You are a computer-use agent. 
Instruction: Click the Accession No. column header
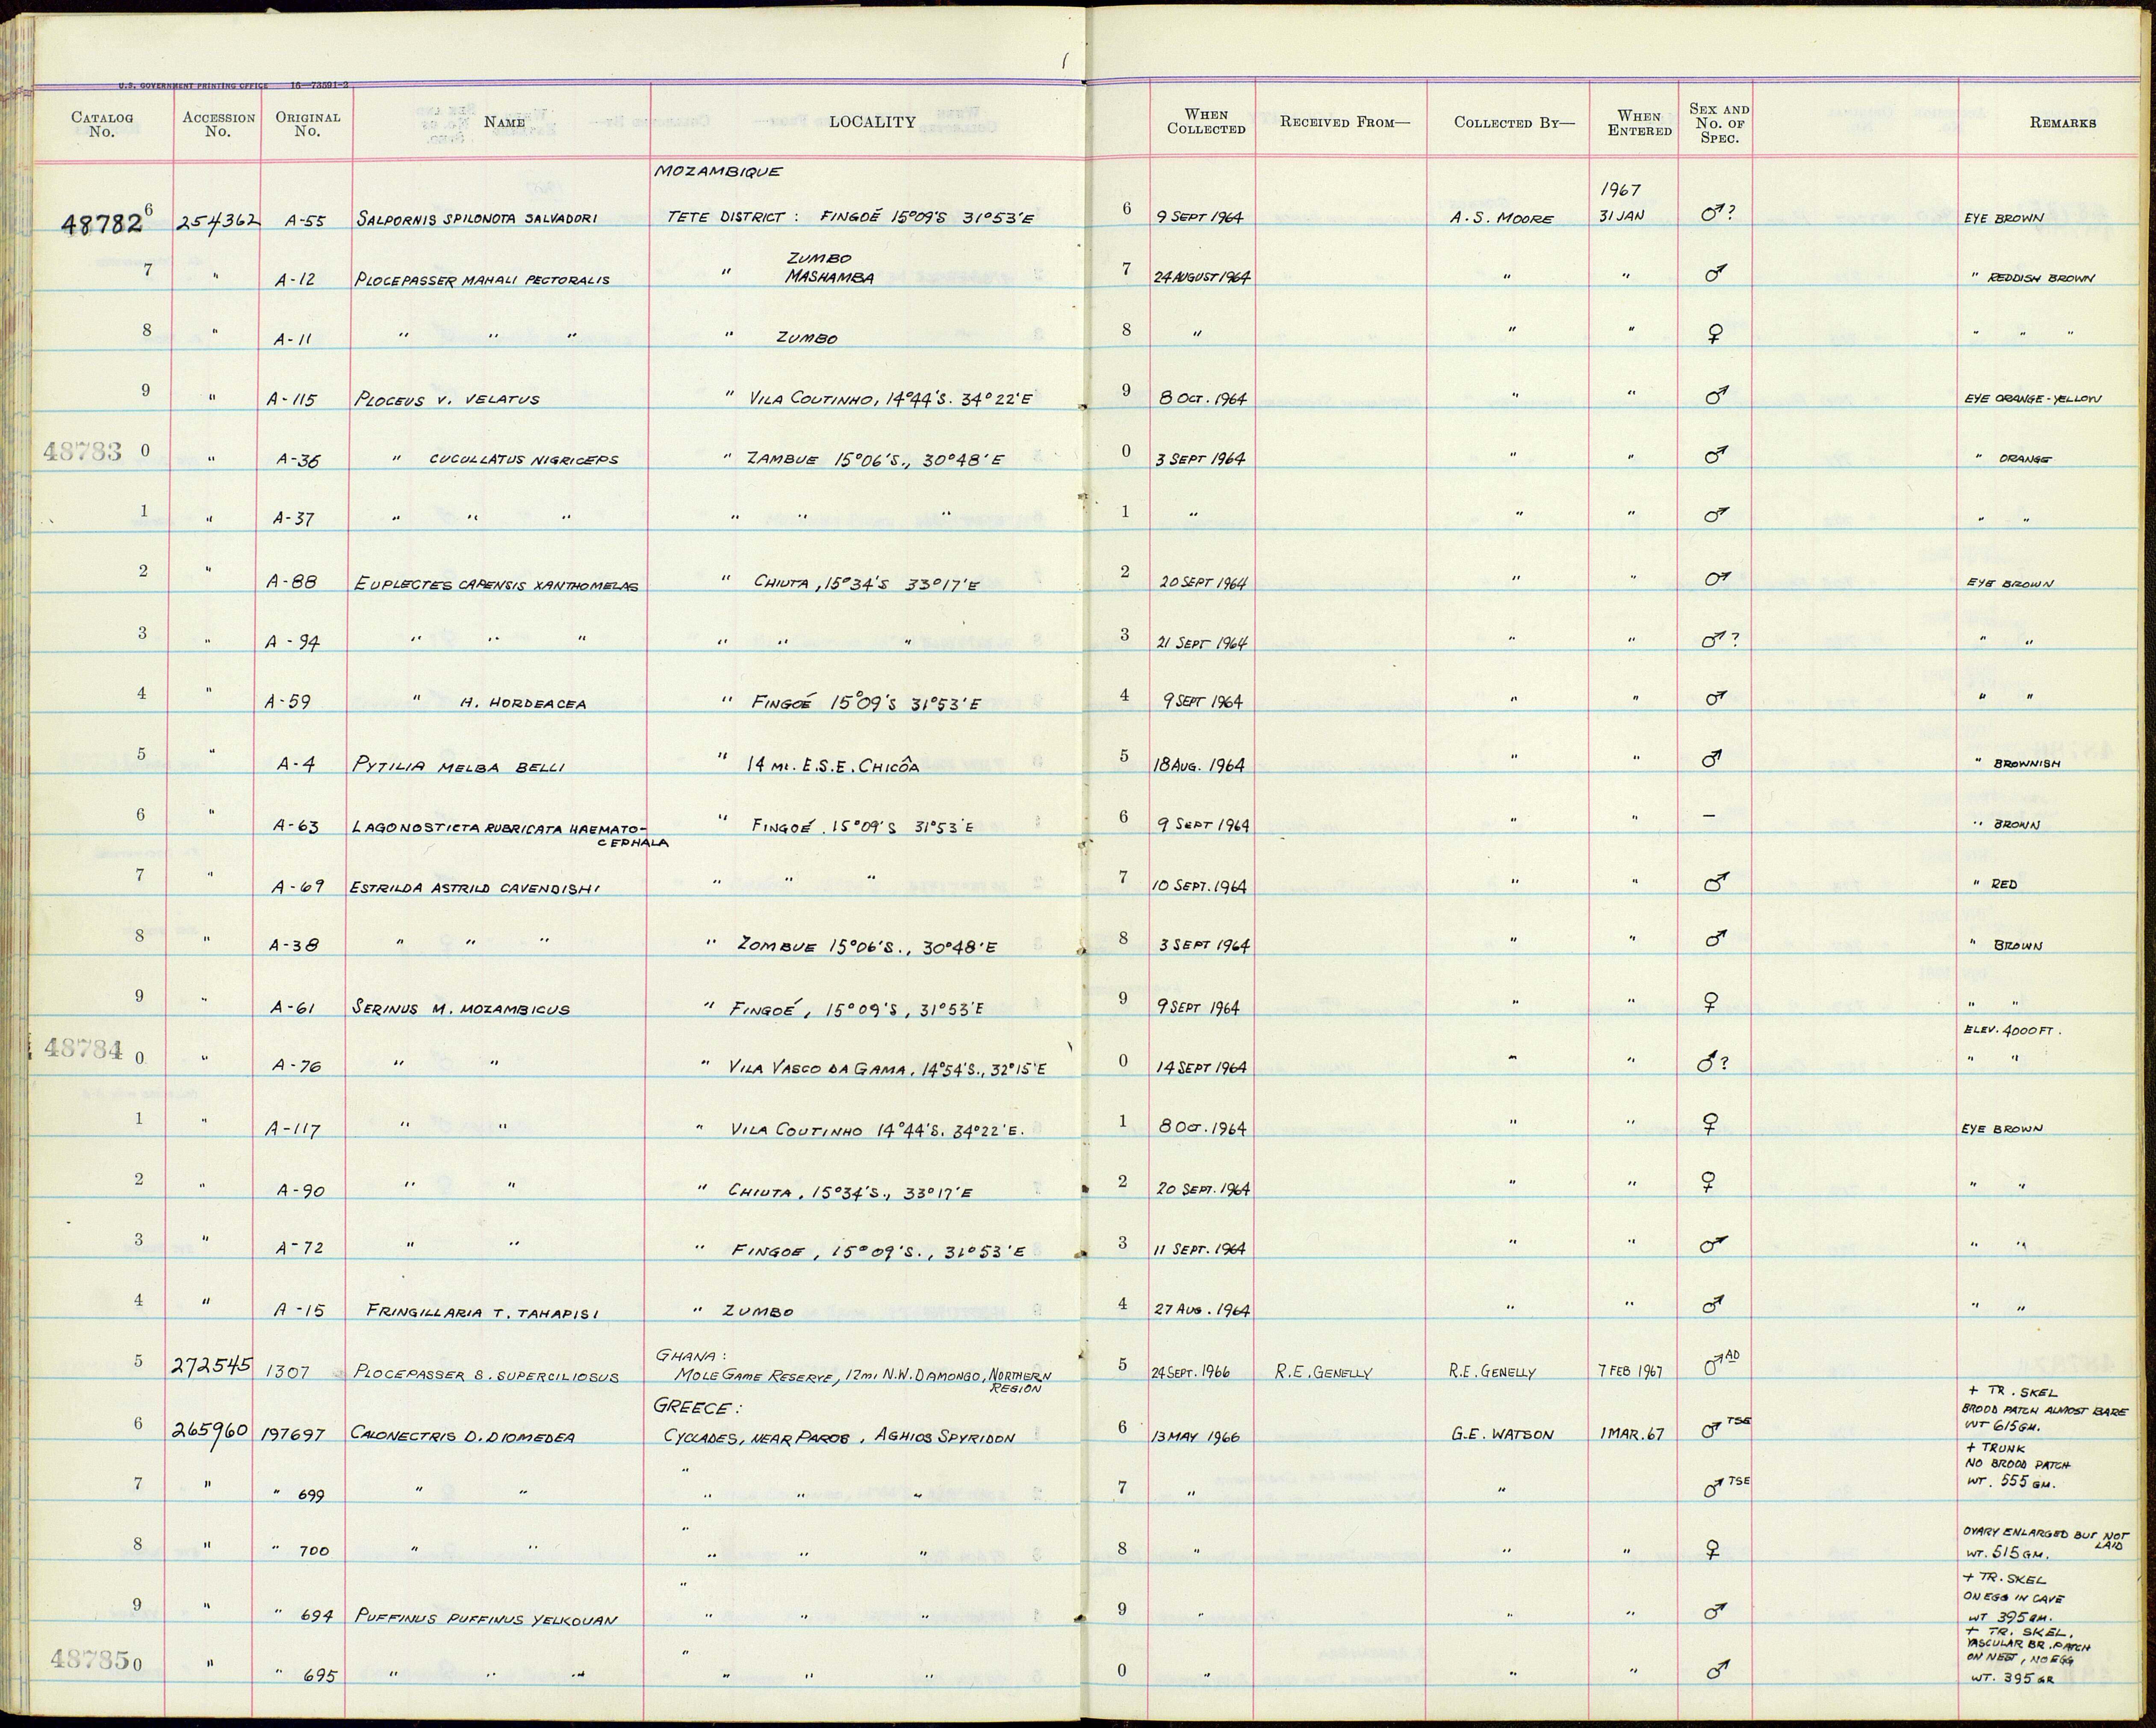pyautogui.click(x=218, y=124)
